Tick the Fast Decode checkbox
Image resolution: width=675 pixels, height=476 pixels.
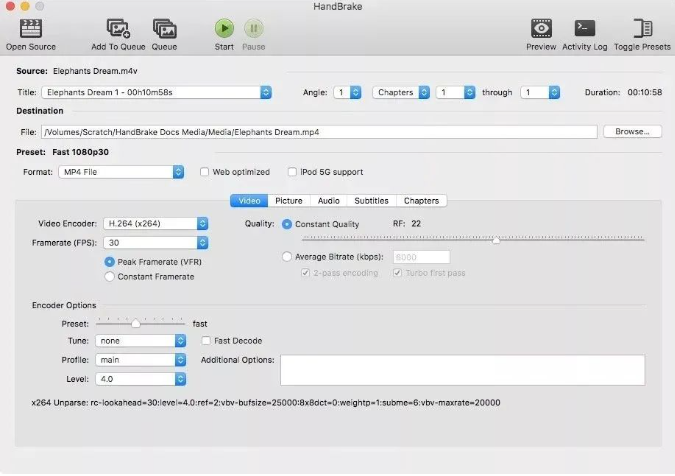coord(206,341)
